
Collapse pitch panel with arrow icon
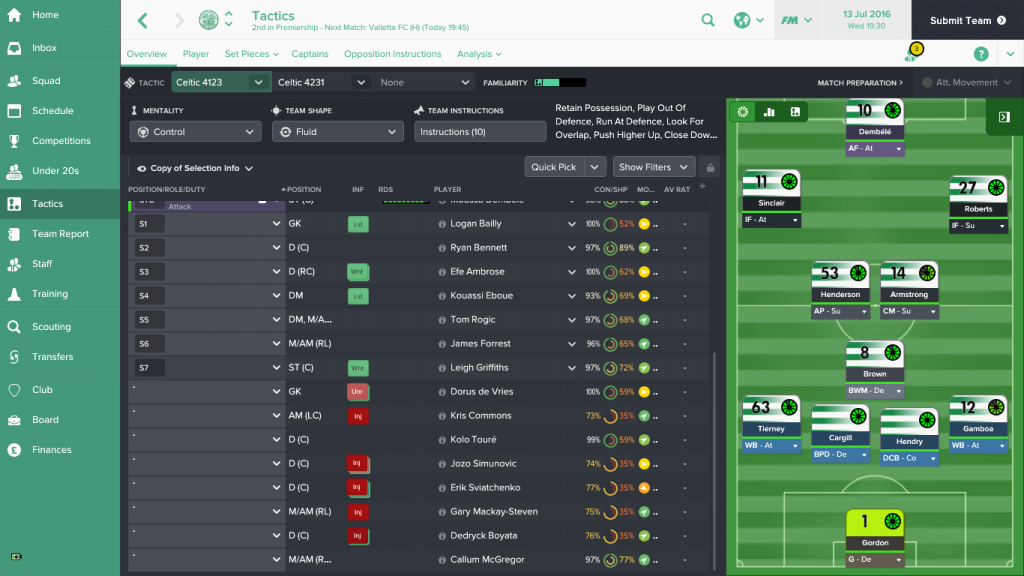[x=1004, y=117]
